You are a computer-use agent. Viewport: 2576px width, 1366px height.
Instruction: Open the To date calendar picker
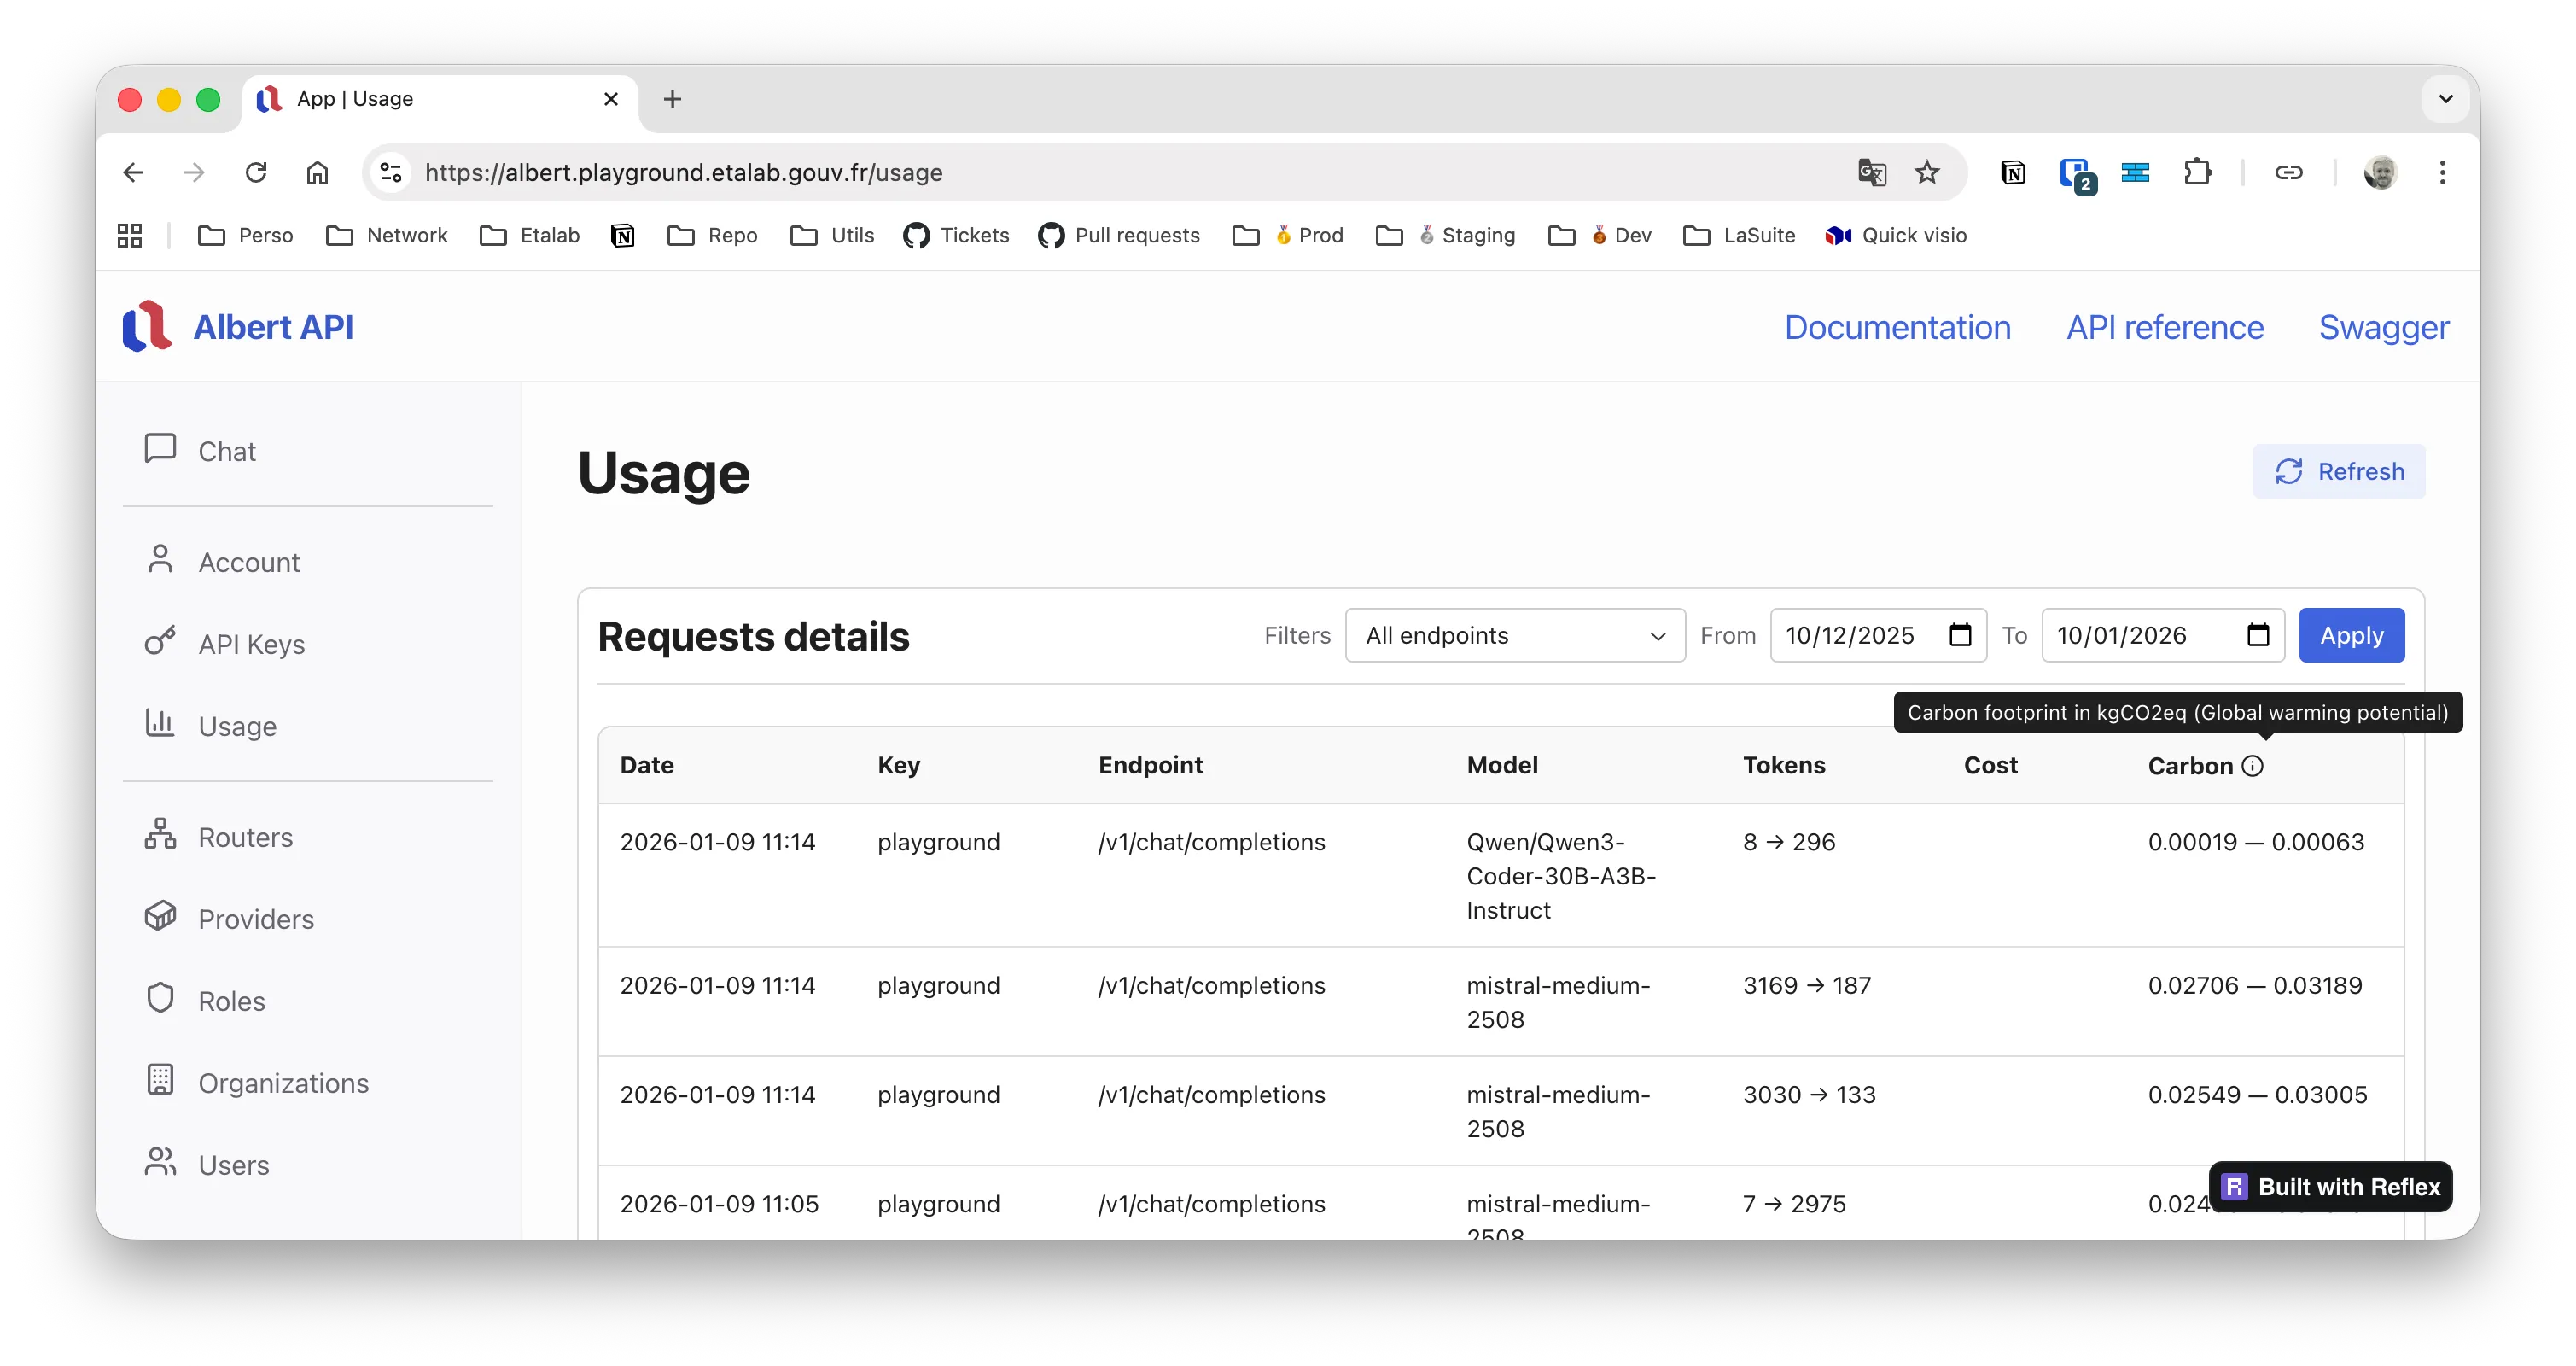pos(2259,635)
